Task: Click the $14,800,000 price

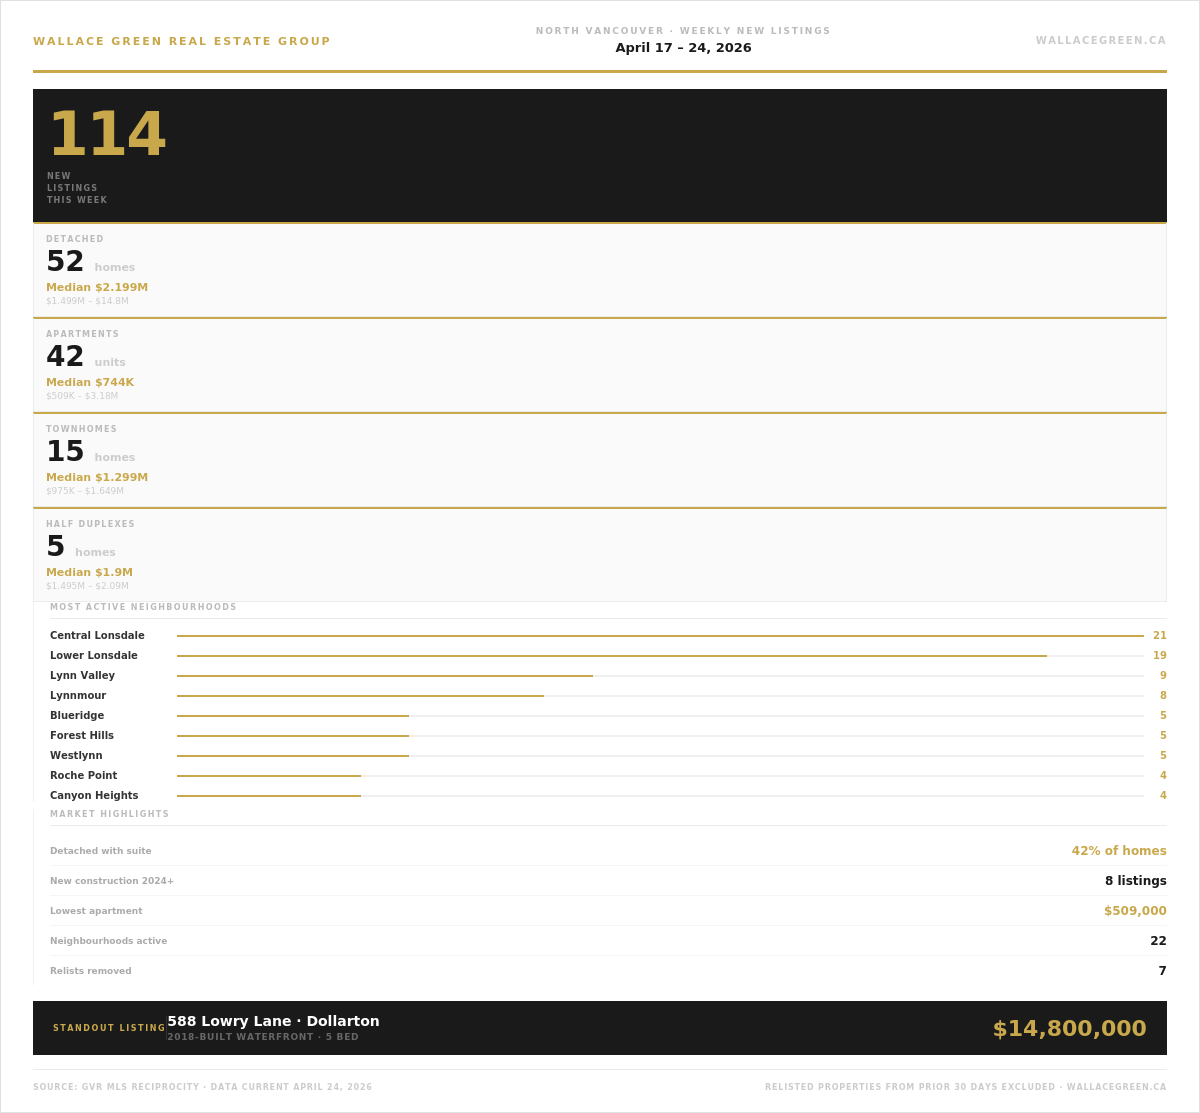Action: coord(1069,1029)
